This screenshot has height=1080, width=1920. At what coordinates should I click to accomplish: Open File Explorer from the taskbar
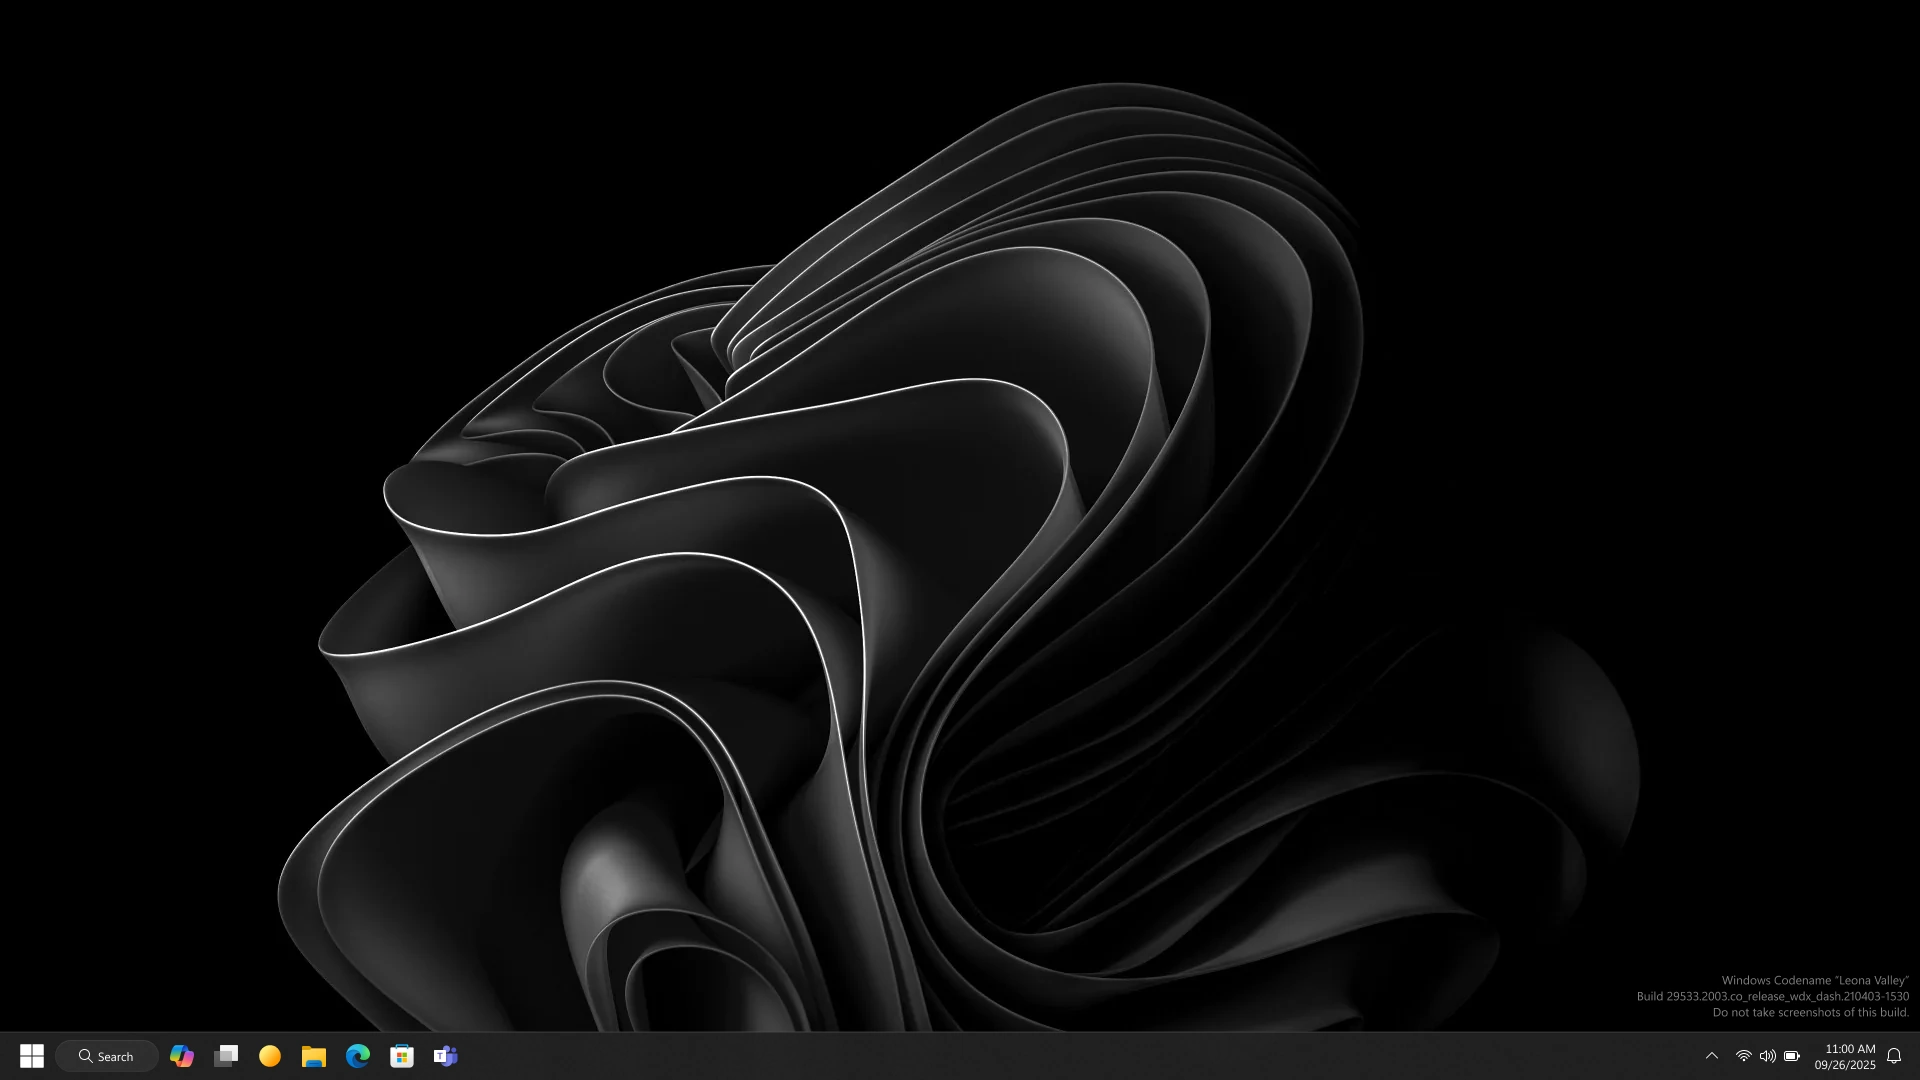314,1056
